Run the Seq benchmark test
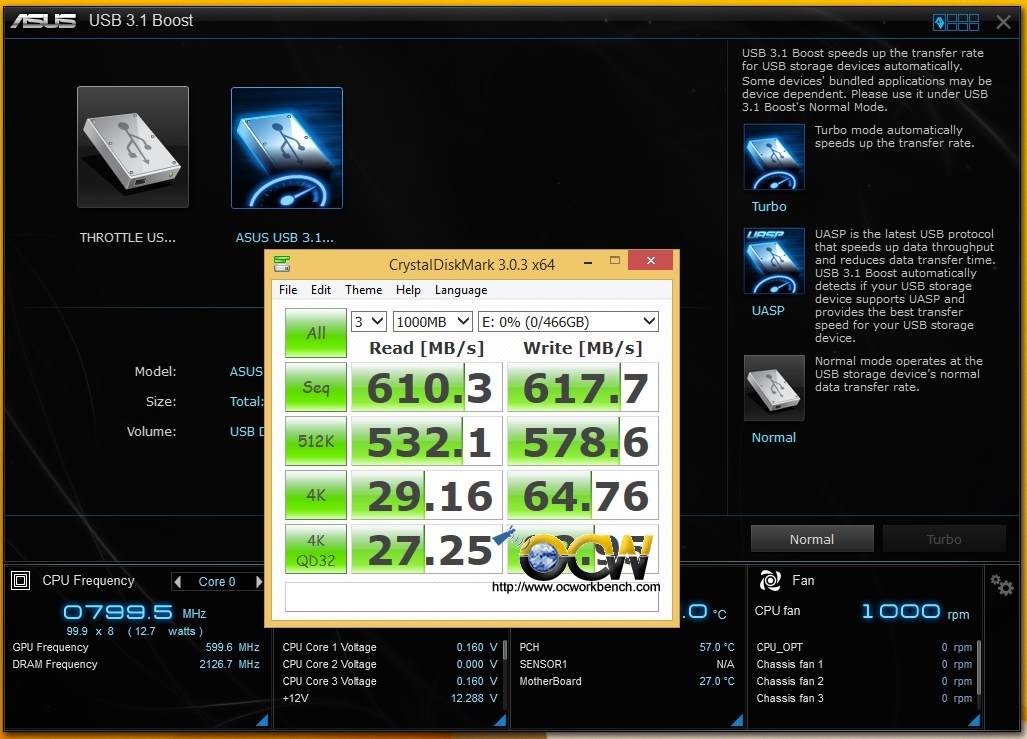 (316, 387)
